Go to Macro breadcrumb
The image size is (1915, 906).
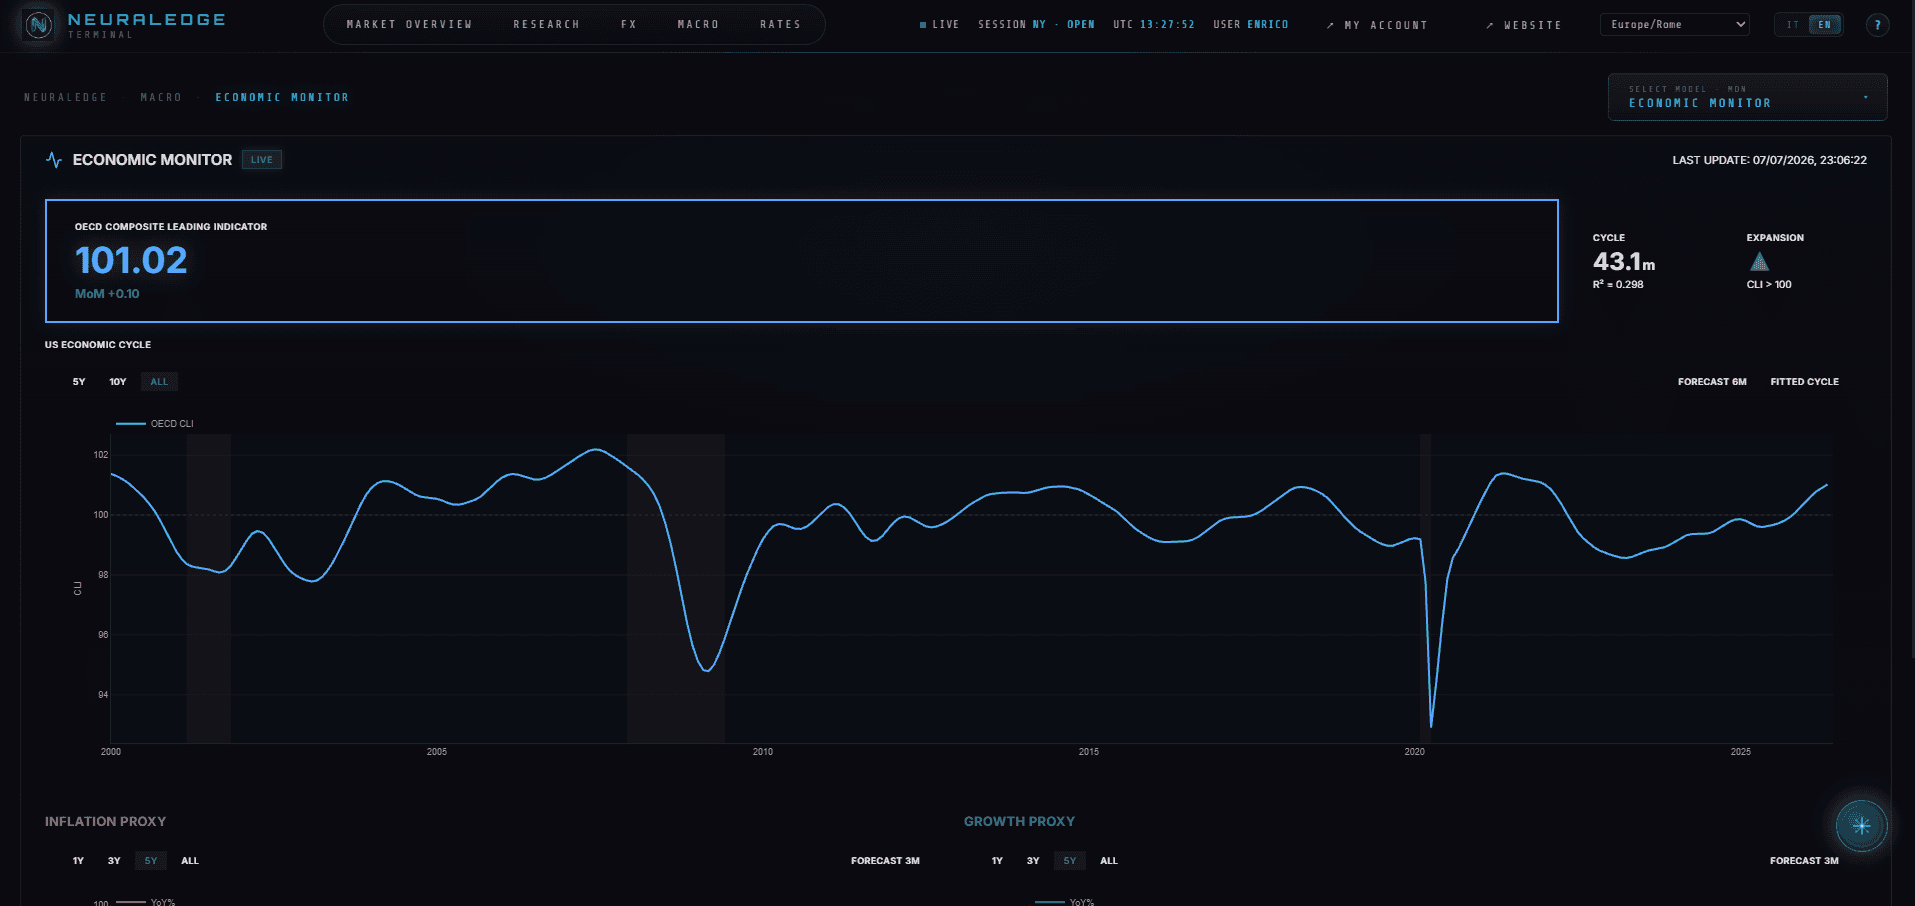(x=161, y=98)
